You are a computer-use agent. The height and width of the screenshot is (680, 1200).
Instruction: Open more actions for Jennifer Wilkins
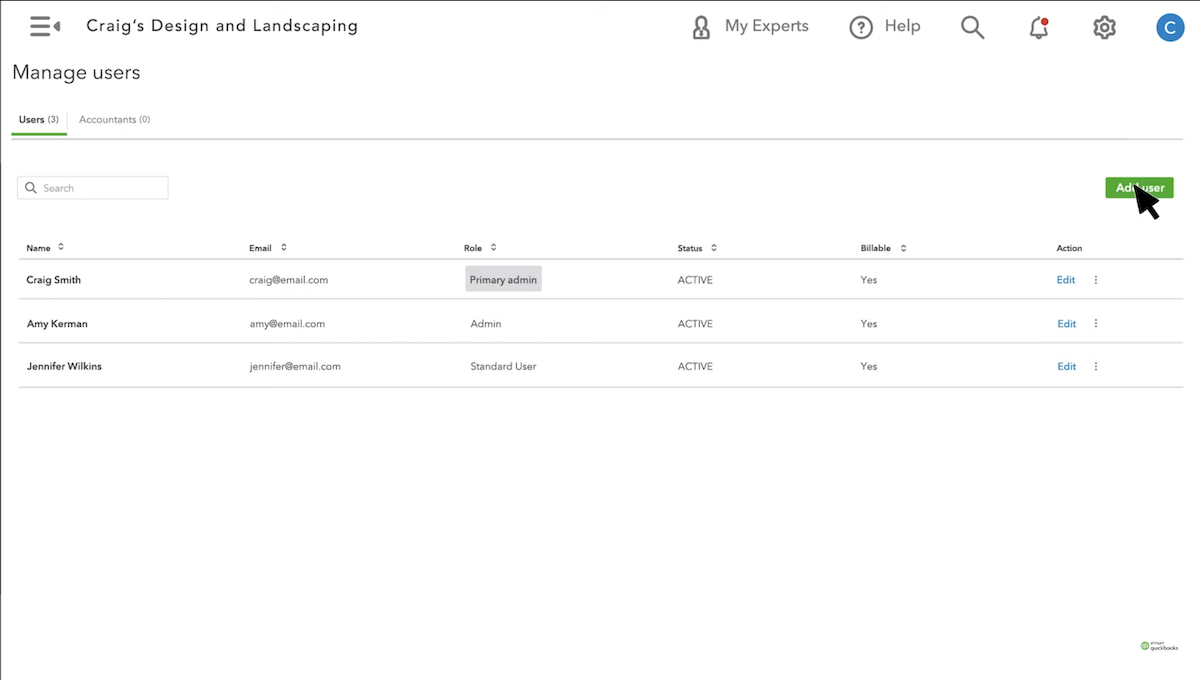tap(1096, 367)
